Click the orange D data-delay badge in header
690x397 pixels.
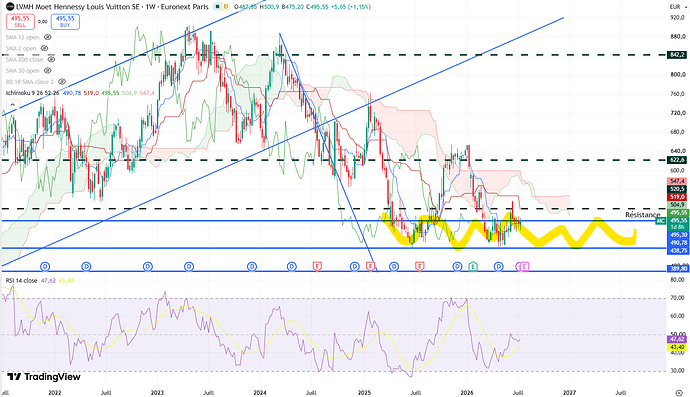pyautogui.click(x=226, y=7)
